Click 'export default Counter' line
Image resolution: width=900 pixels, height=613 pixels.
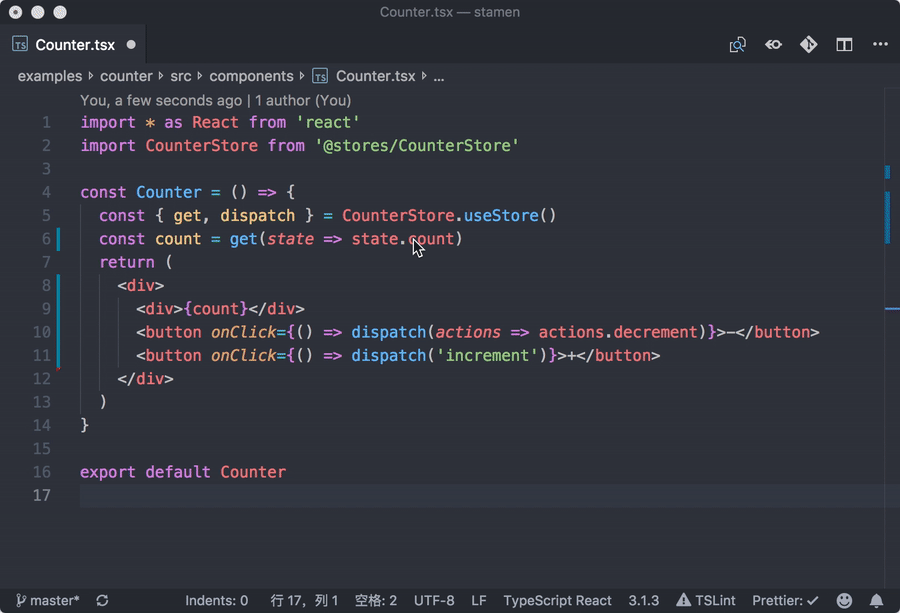tap(183, 472)
